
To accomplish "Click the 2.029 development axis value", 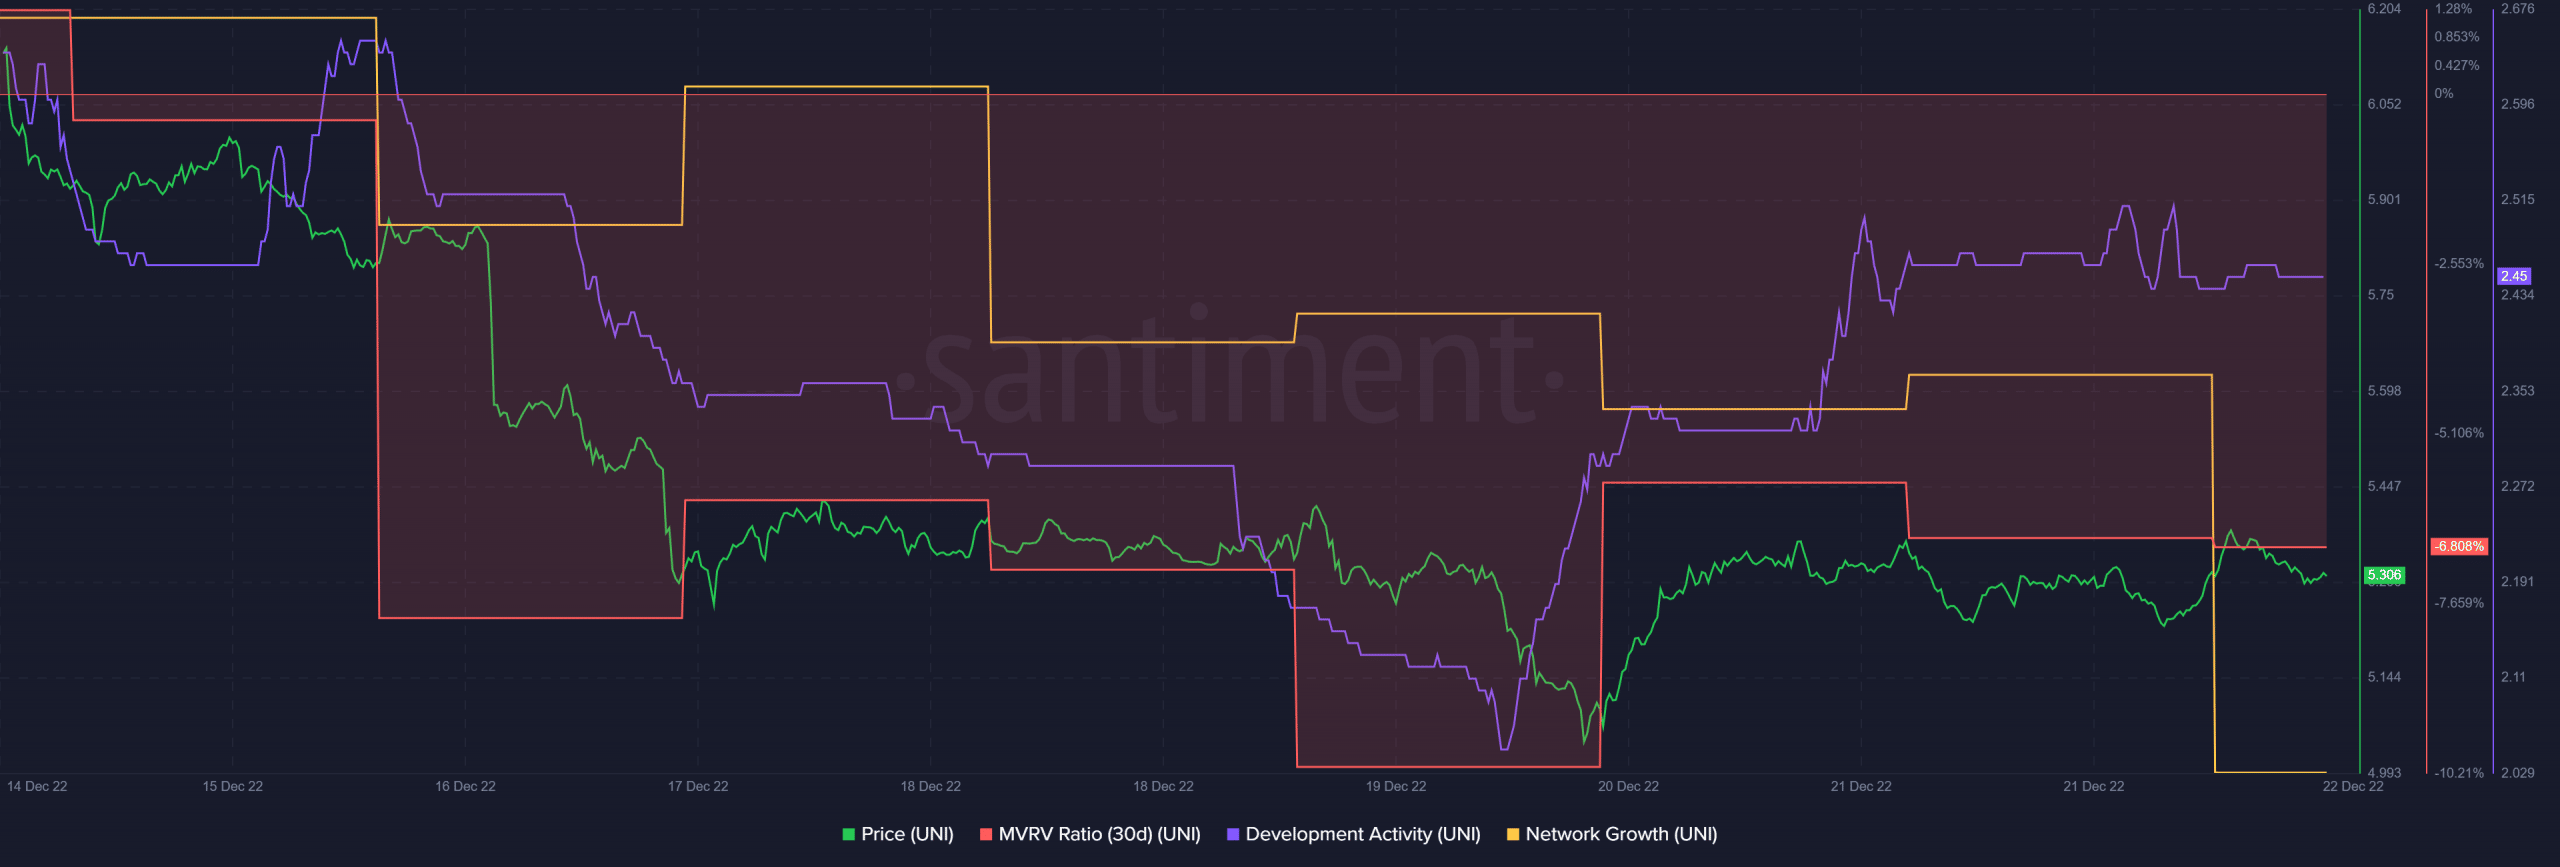I will (x=2518, y=773).
